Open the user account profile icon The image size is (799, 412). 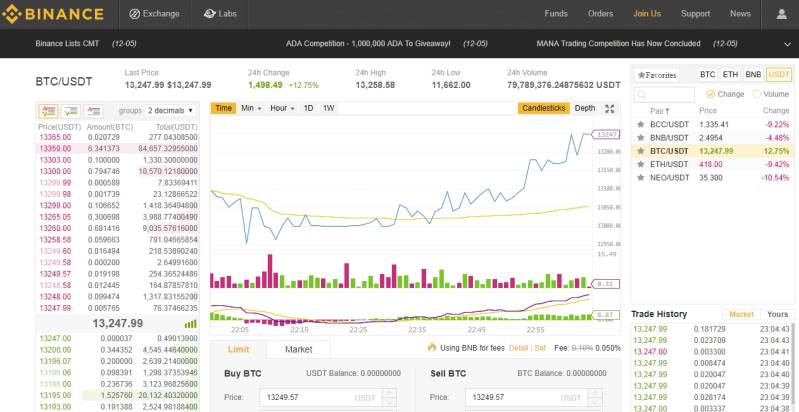781,14
